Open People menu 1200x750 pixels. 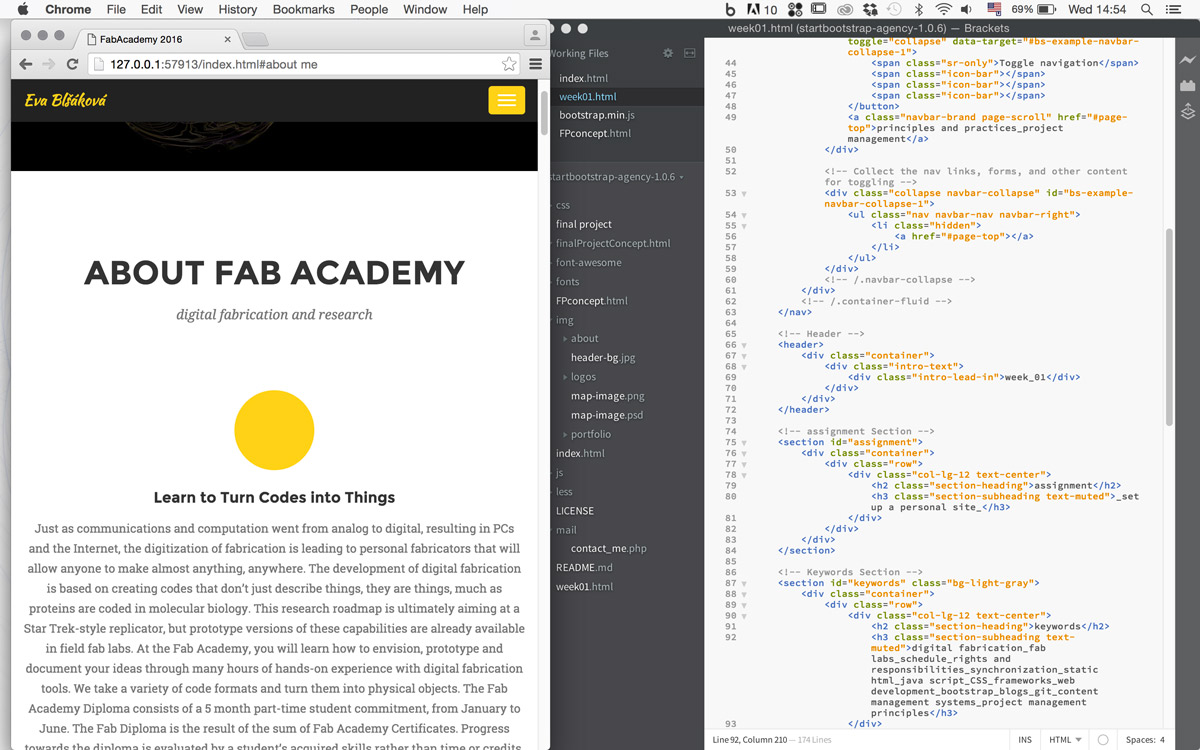[369, 9]
